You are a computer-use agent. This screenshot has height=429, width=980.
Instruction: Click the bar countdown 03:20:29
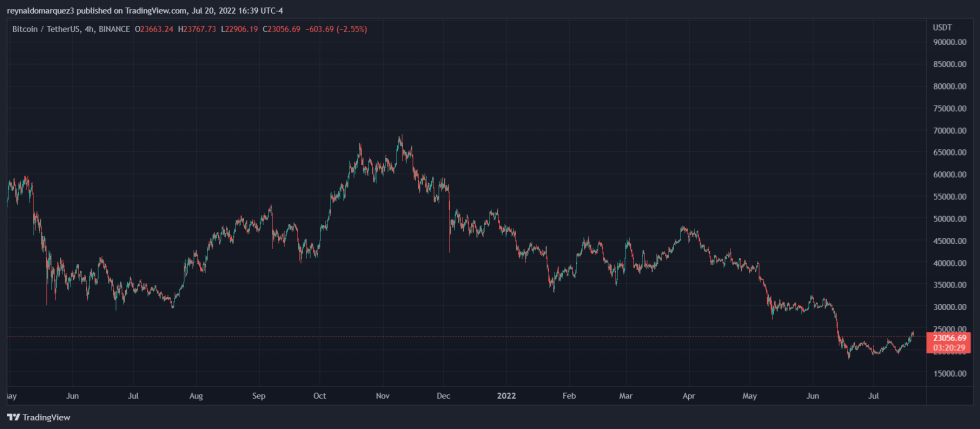pyautogui.click(x=949, y=346)
